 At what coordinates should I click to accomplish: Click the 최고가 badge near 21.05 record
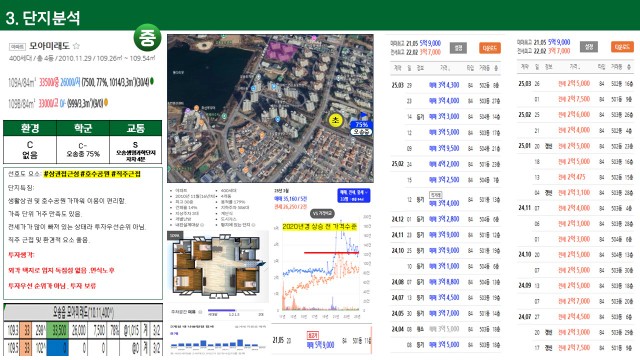pos(312,336)
